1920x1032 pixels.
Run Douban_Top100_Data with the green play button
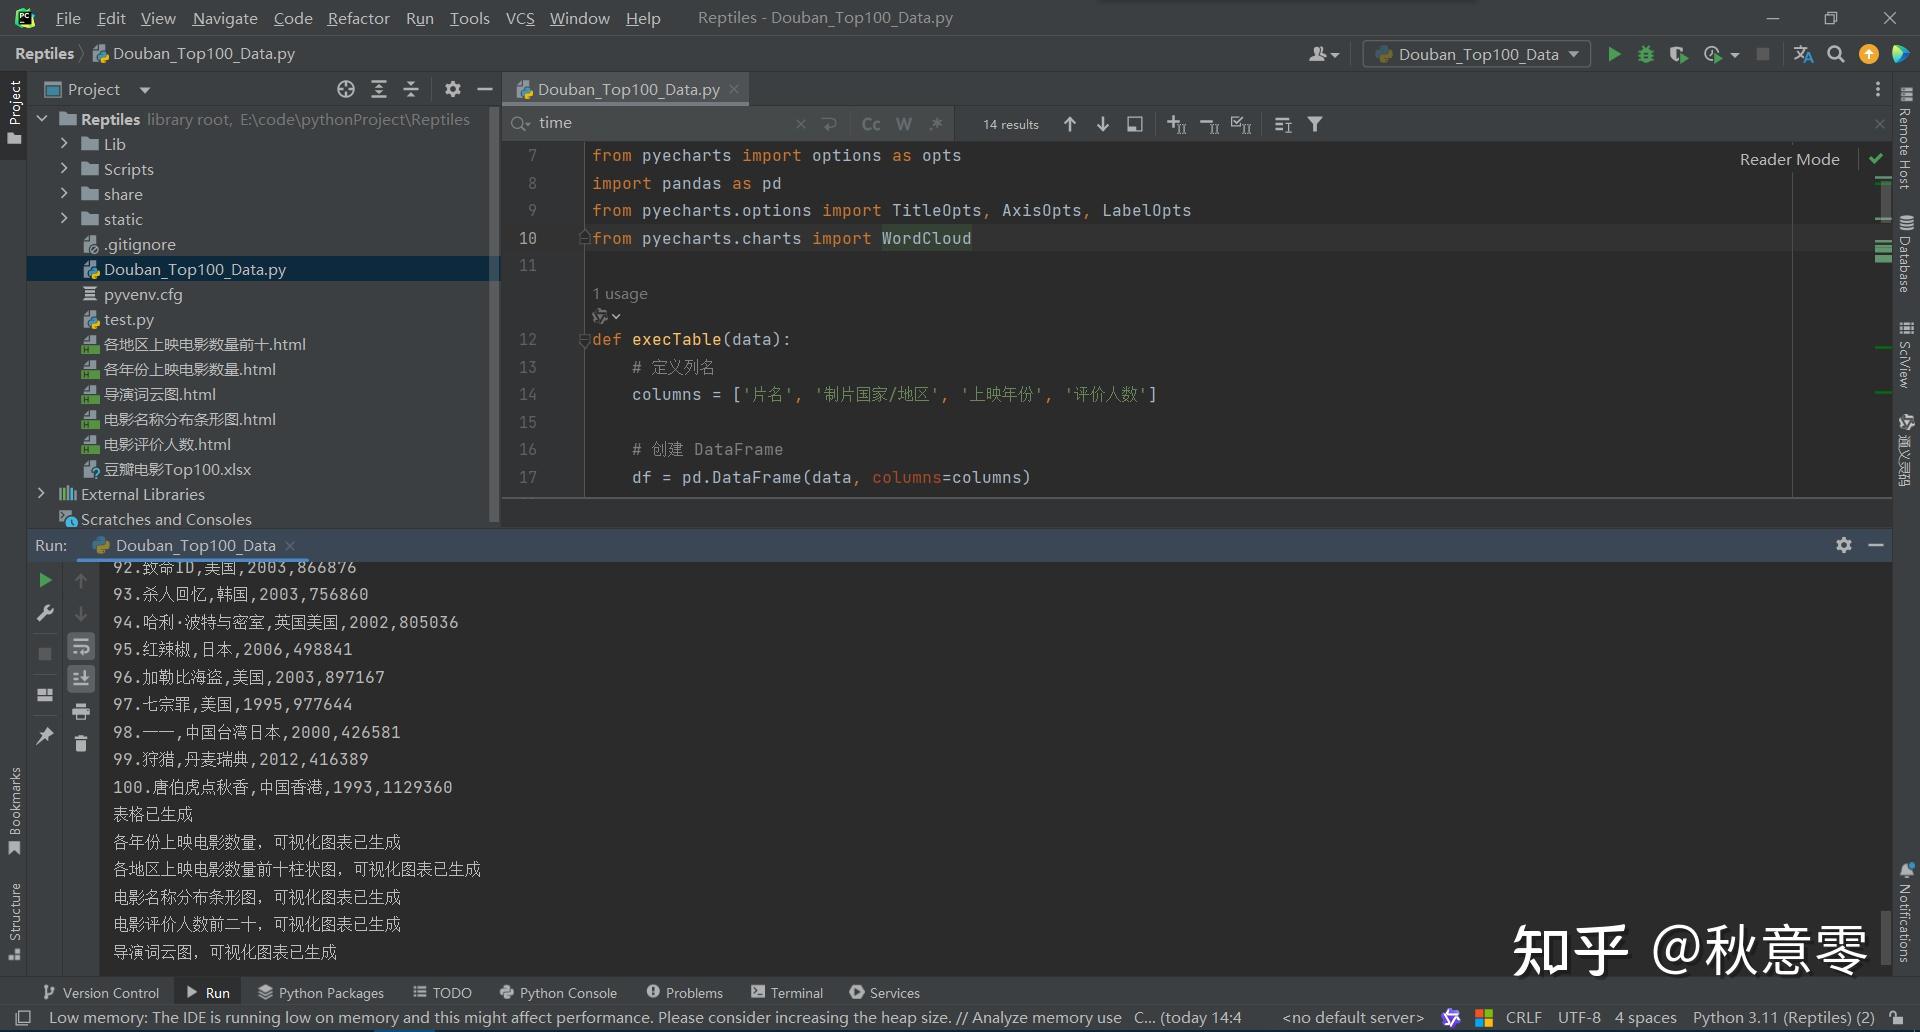pyautogui.click(x=1613, y=55)
